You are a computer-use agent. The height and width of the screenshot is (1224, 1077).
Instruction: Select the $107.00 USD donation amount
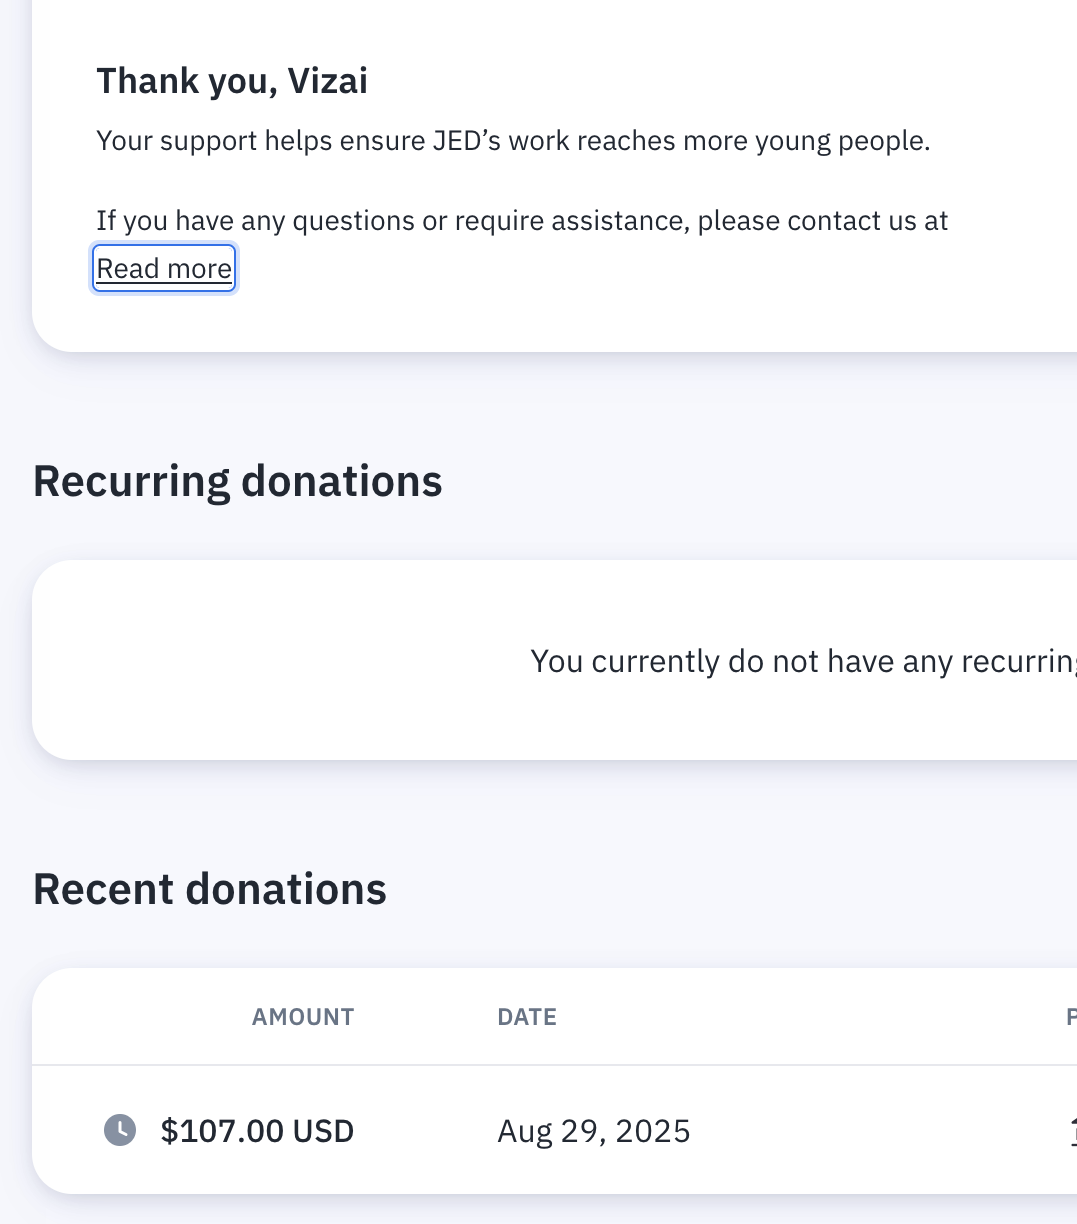coord(257,1131)
